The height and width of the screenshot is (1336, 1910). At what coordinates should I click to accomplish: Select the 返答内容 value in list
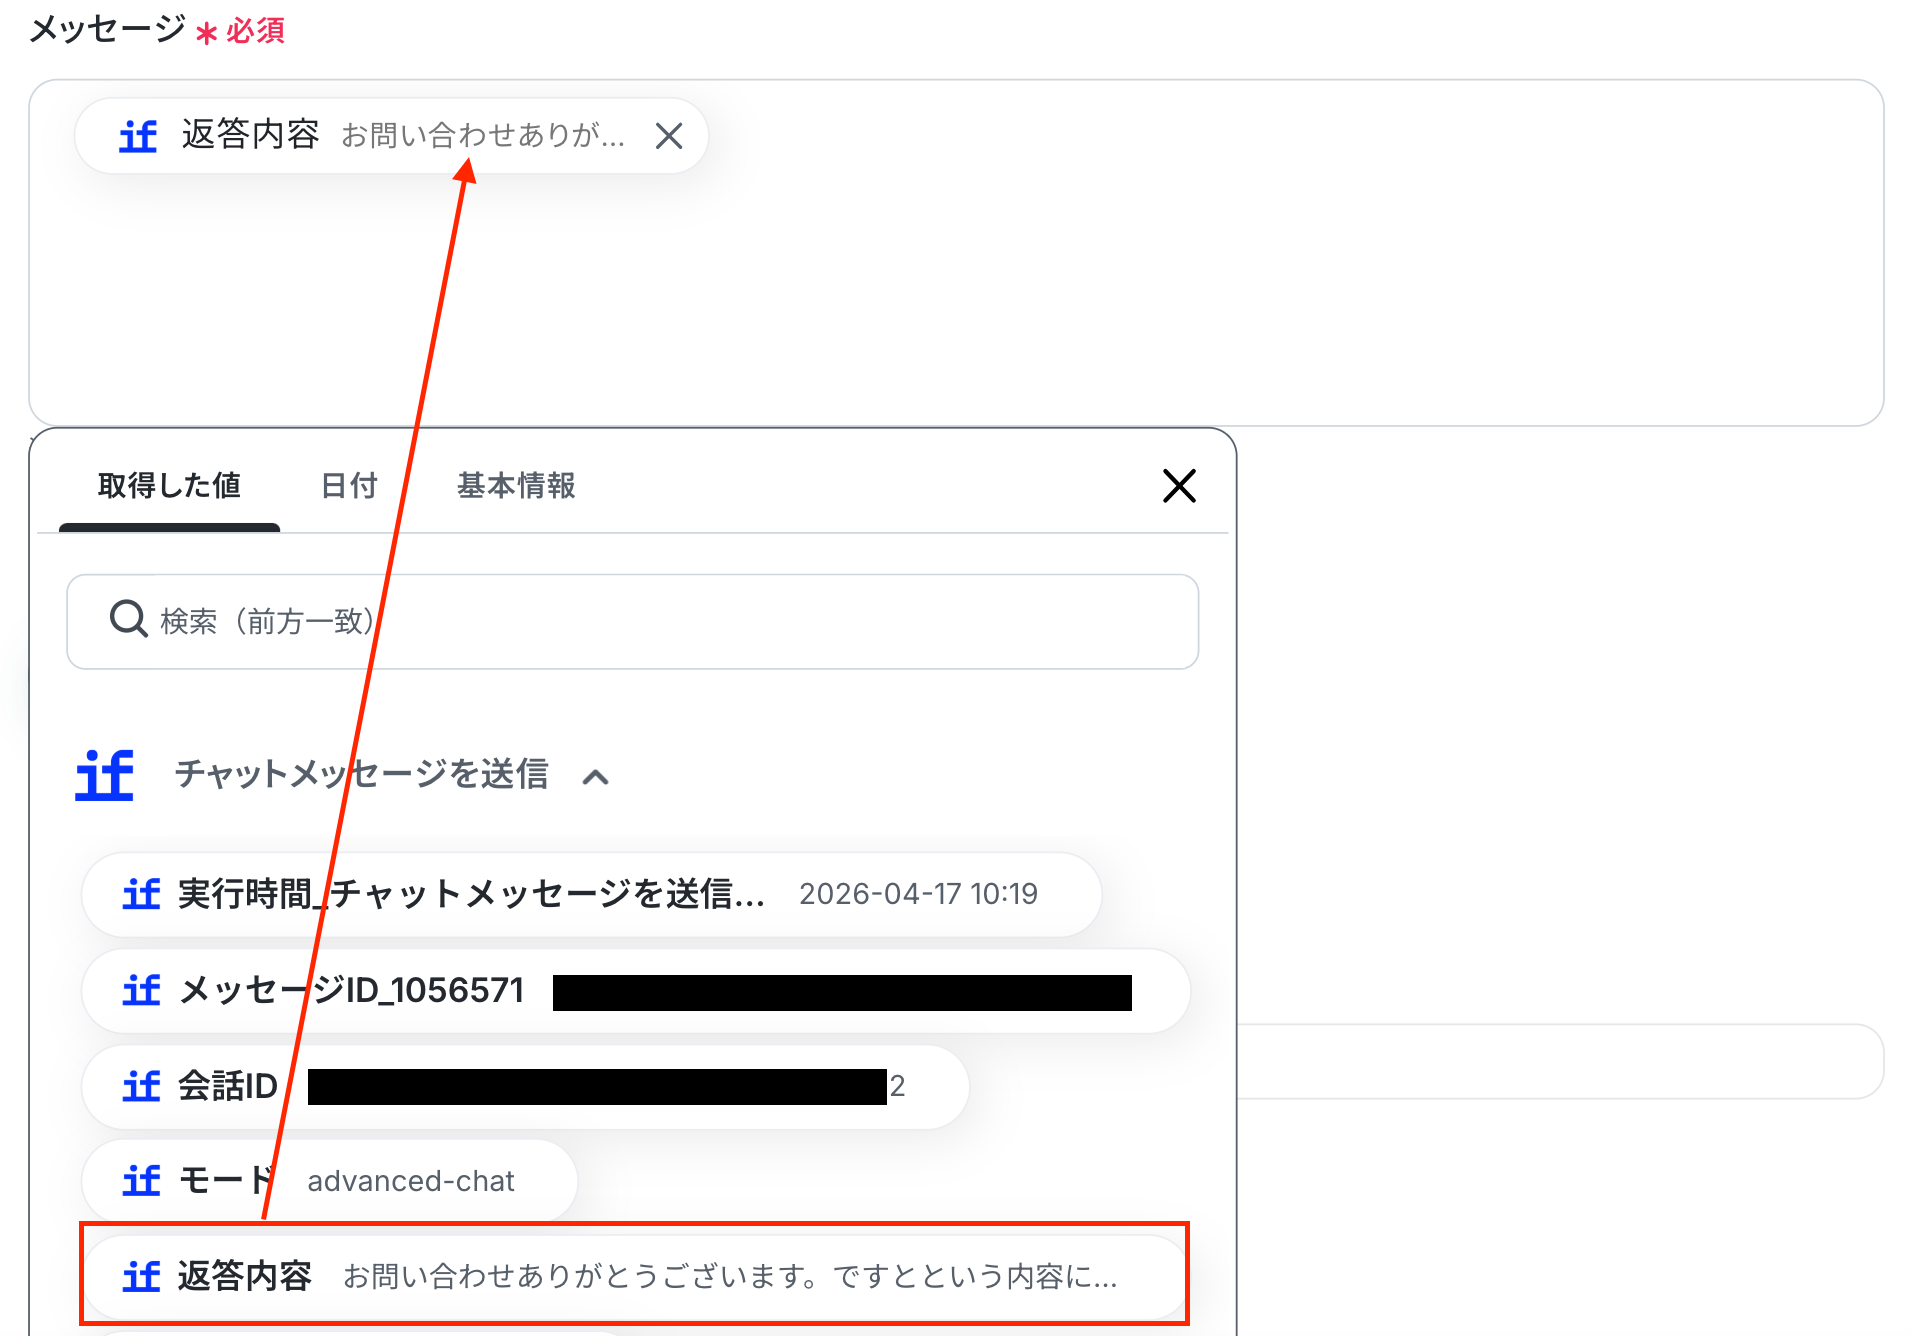pos(634,1276)
